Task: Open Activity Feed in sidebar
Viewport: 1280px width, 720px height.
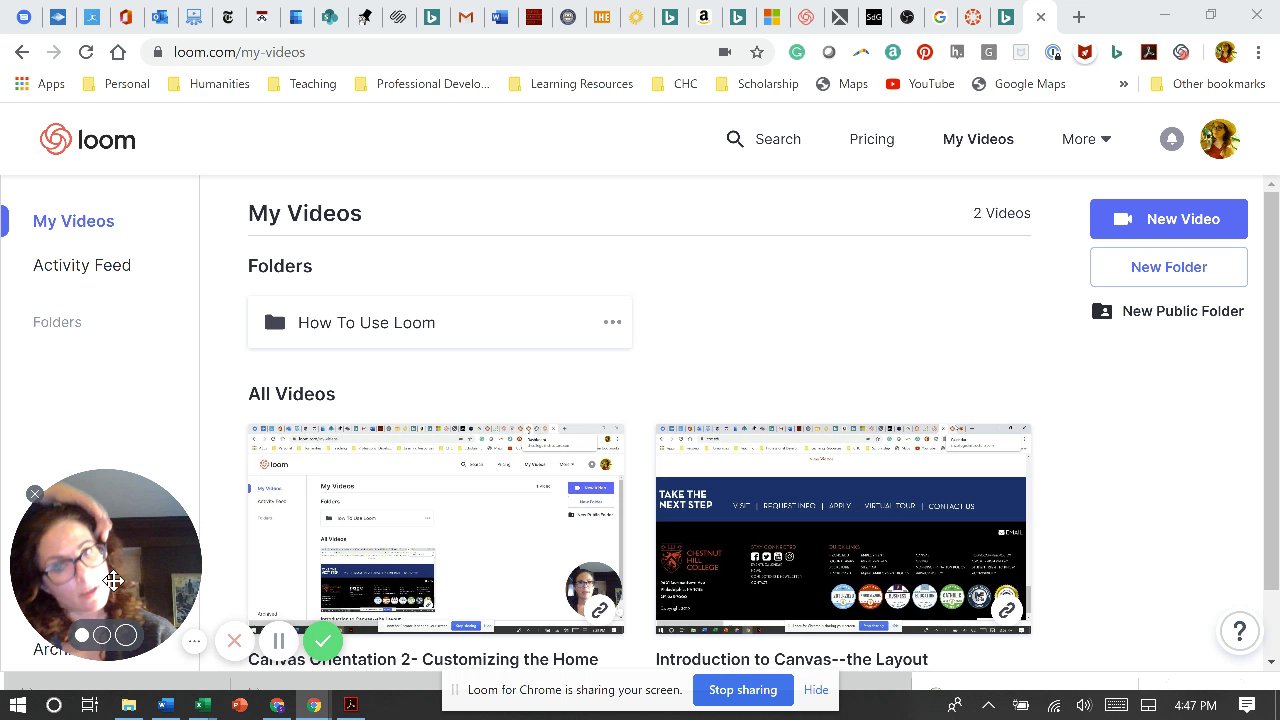Action: [82, 265]
